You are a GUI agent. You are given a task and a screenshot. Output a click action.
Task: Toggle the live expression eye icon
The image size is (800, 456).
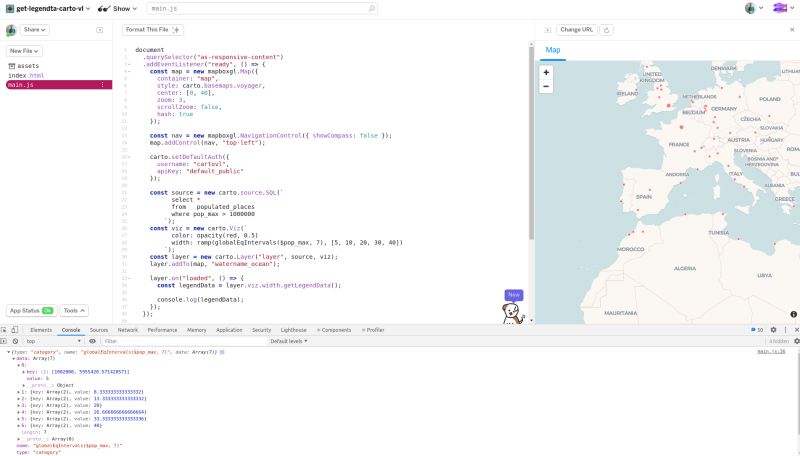[92, 341]
